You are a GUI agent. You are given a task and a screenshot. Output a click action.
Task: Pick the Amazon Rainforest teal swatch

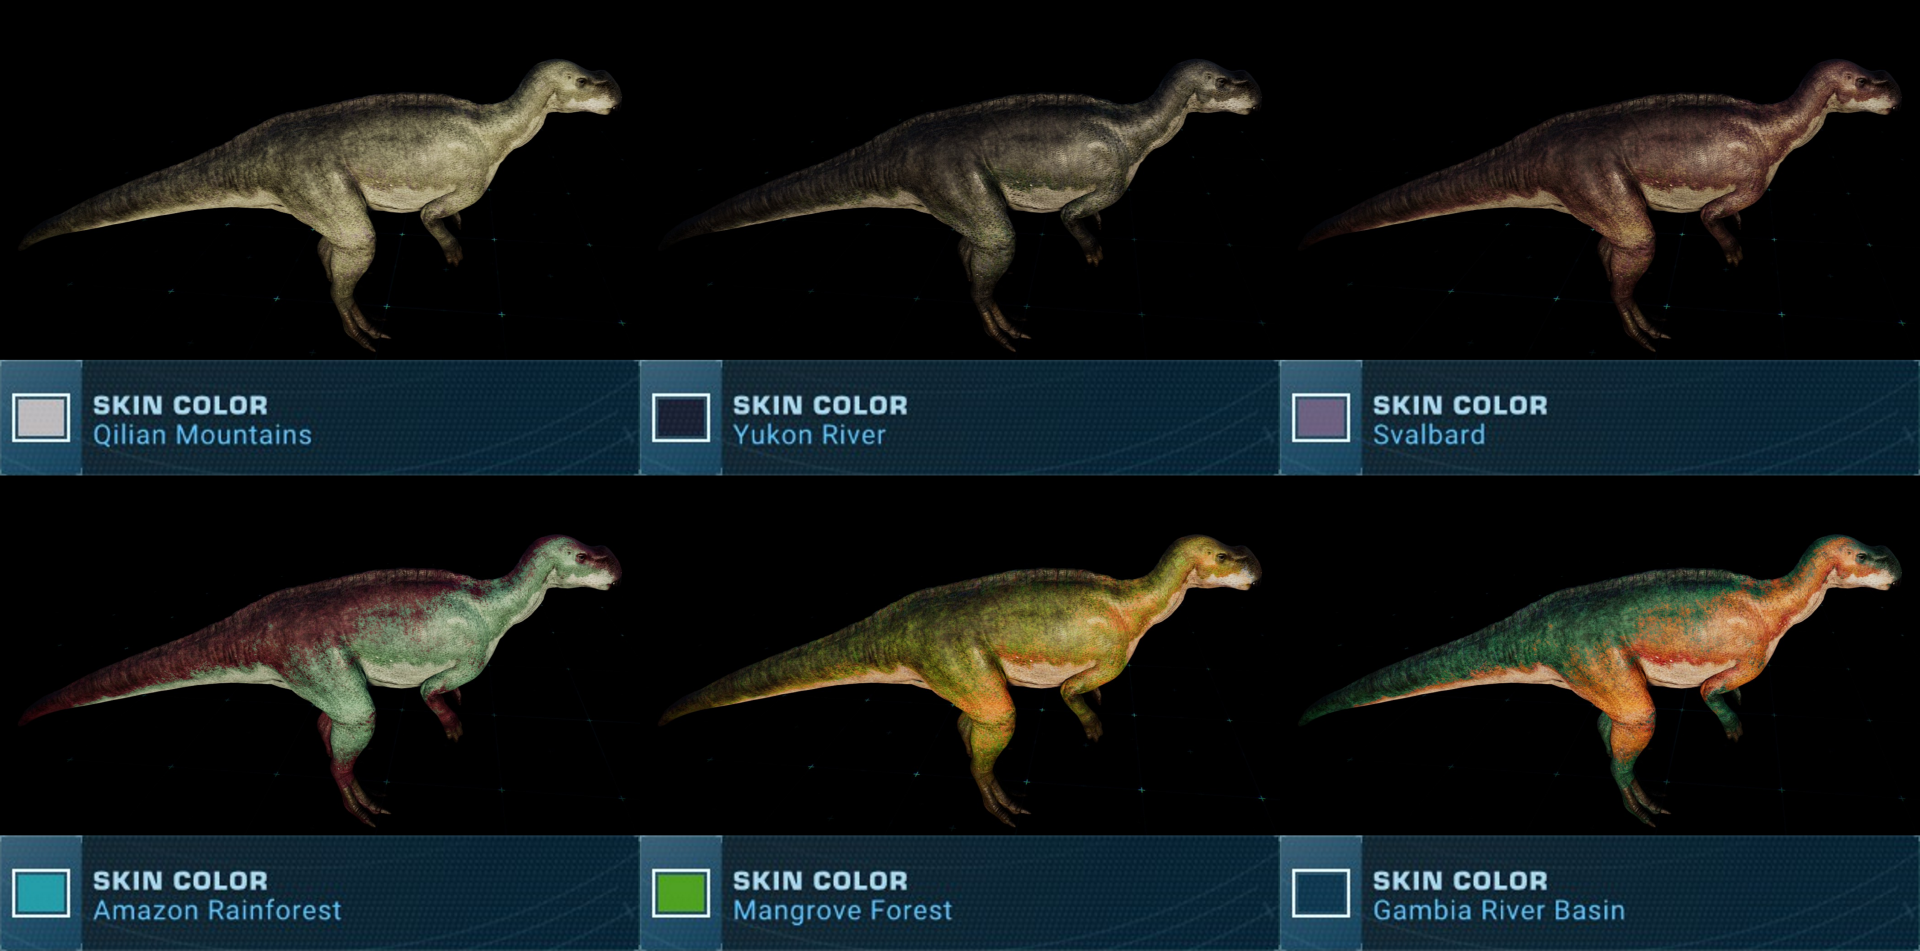click(x=41, y=893)
